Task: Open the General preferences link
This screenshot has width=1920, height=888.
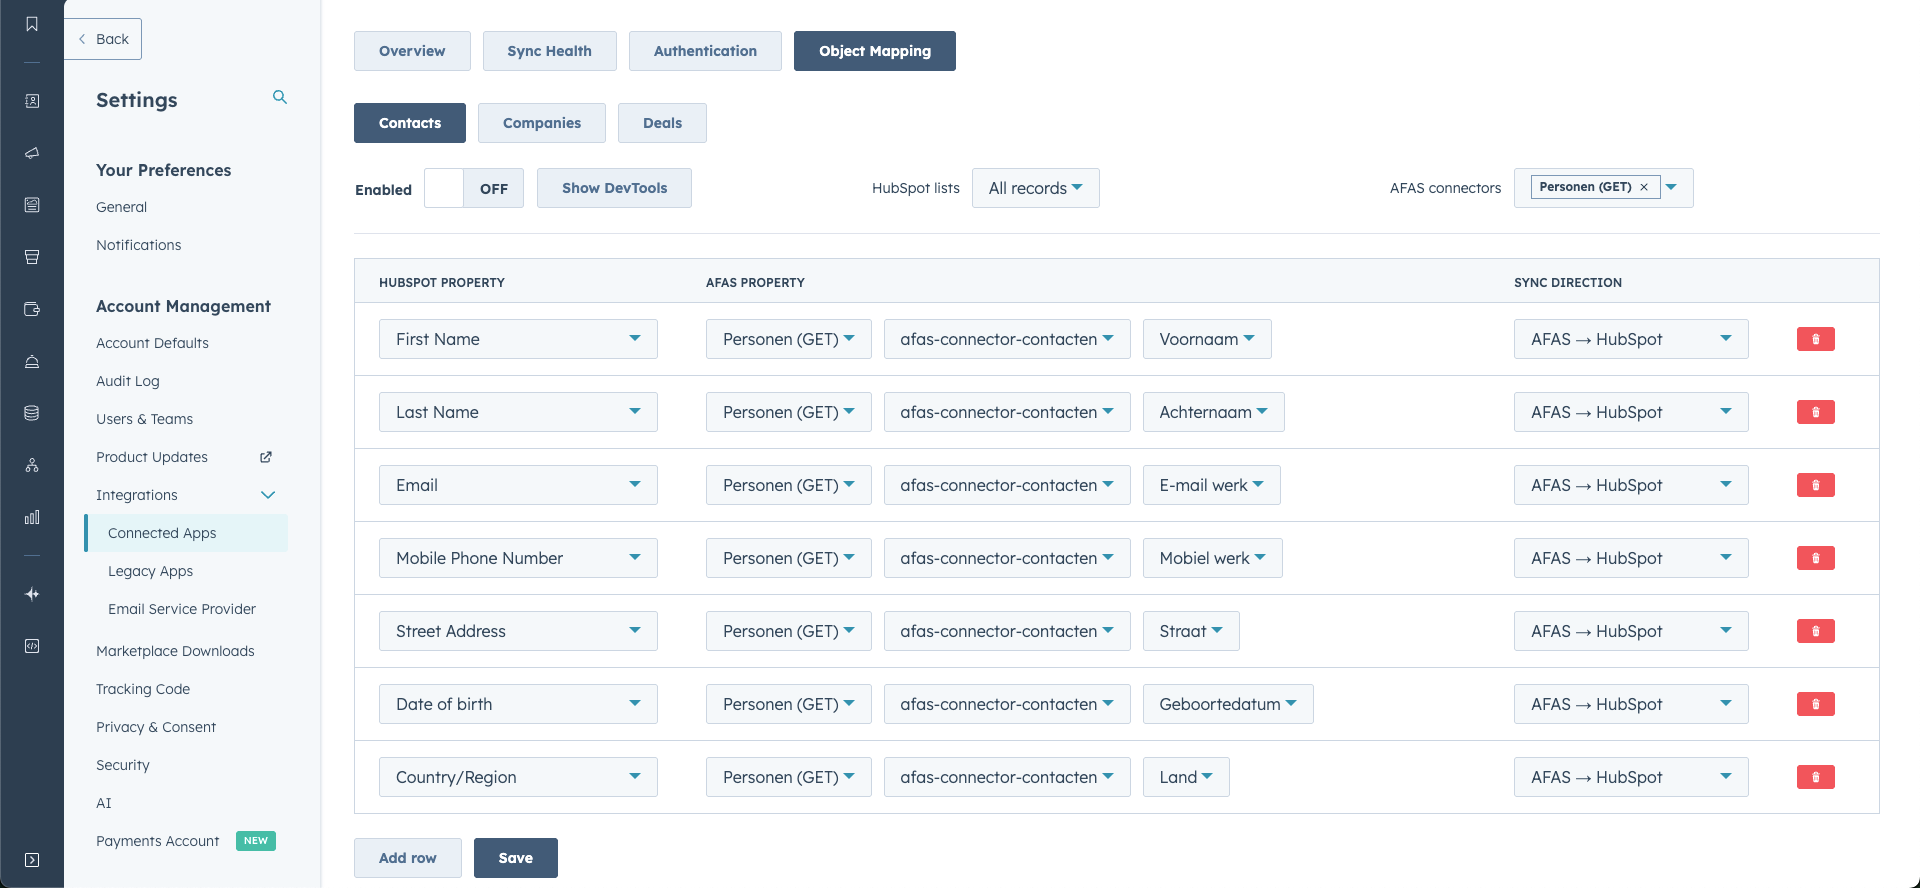Action: coord(121,207)
